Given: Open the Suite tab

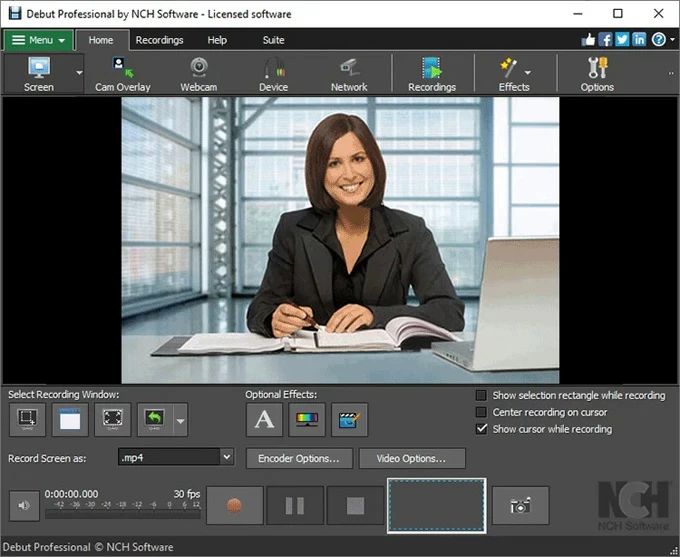Looking at the screenshot, I should 273,40.
